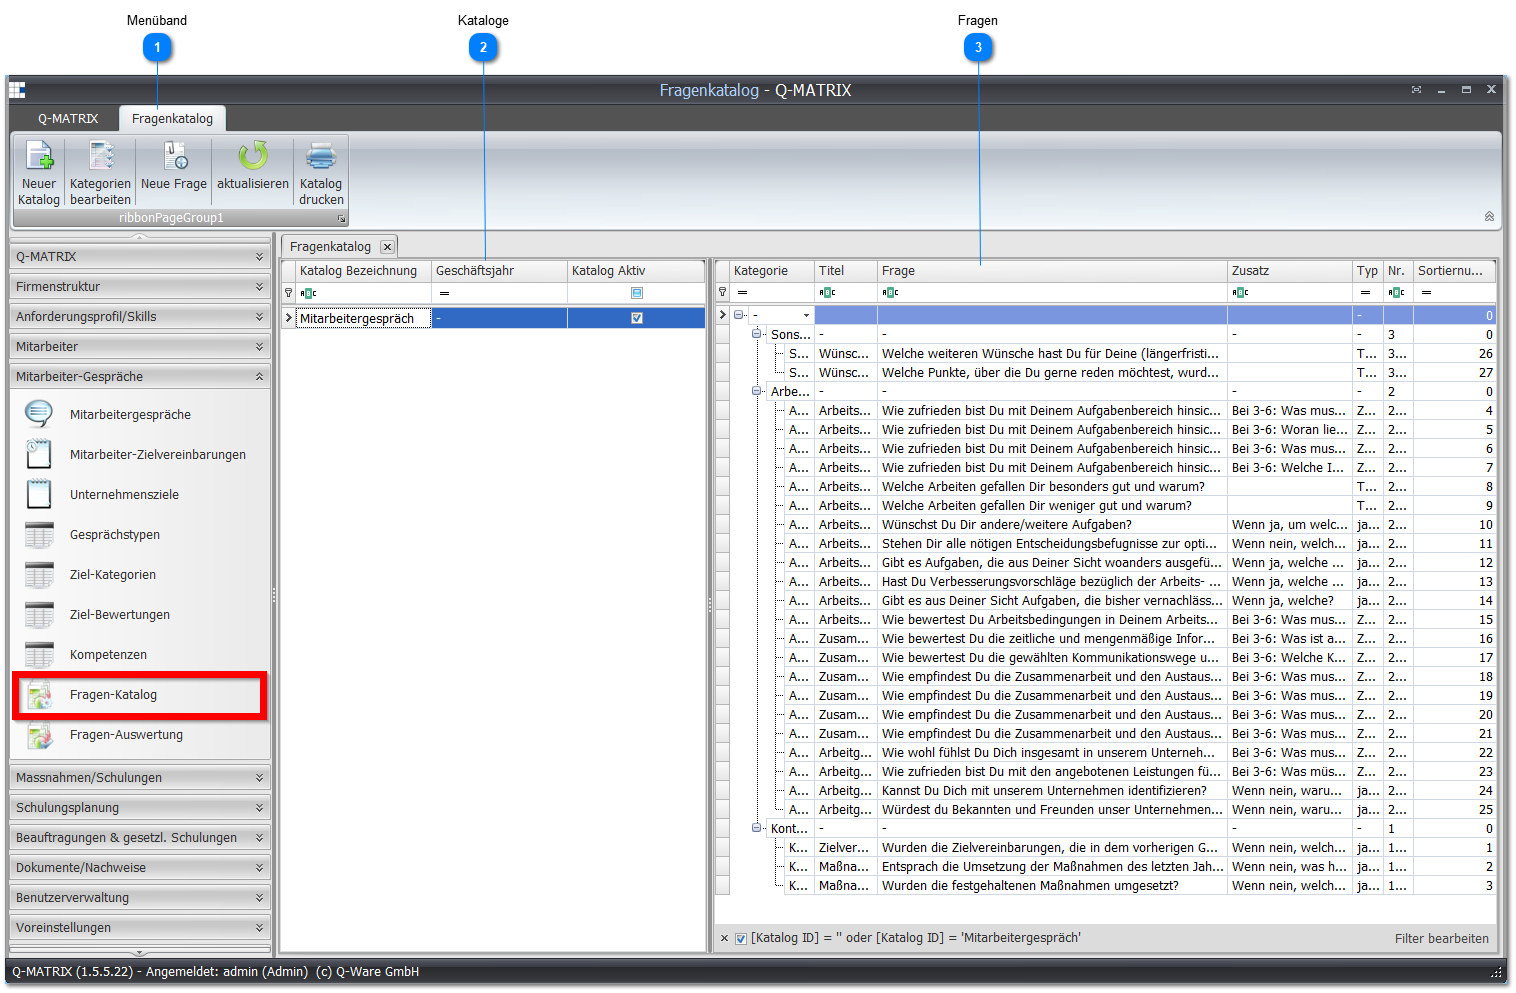Open Fragen-Katalog sidebar entry

click(x=139, y=695)
